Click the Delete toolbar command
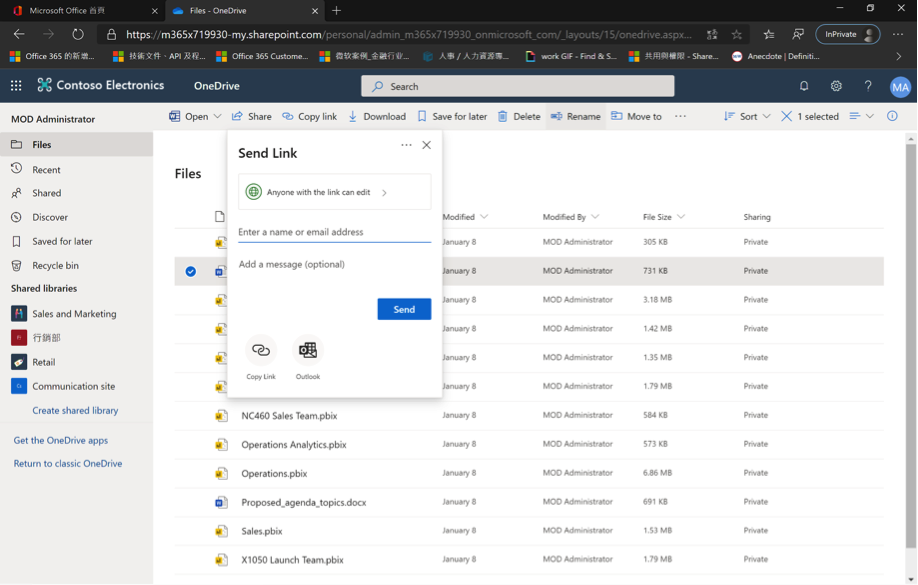The image size is (918, 585). (x=519, y=116)
